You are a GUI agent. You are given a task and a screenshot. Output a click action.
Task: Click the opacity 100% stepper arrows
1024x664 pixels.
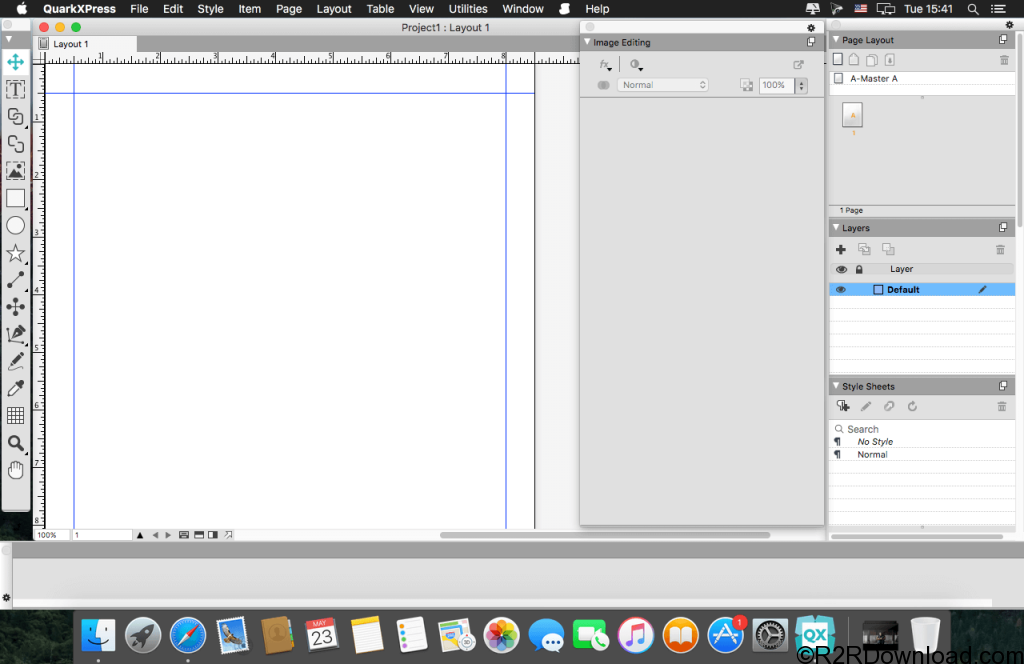[x=801, y=86]
